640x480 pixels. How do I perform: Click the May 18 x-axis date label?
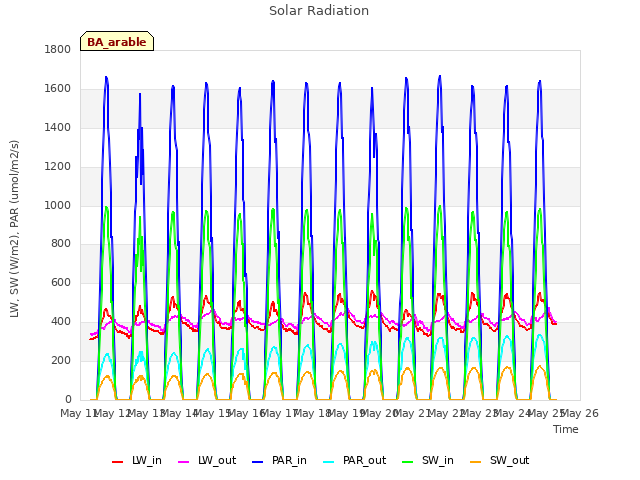coord(312,413)
